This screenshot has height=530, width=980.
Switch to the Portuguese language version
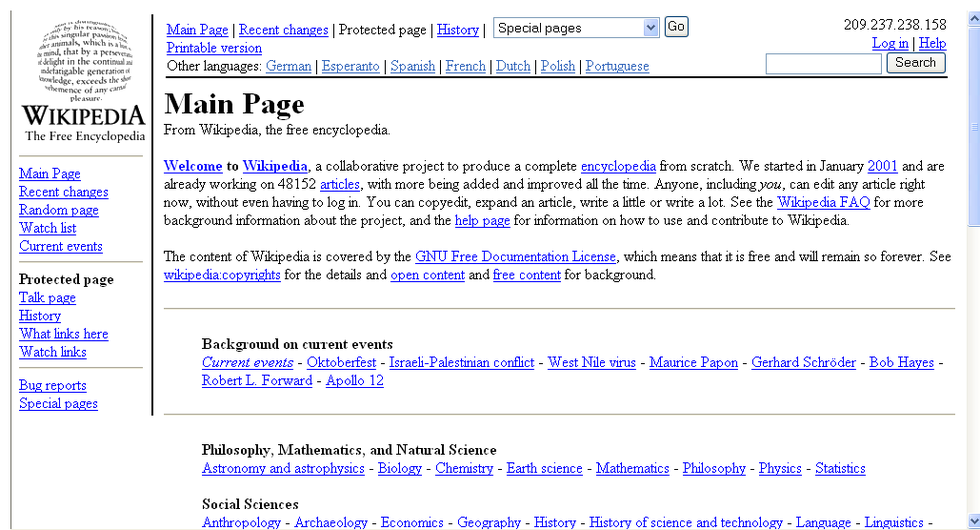[617, 66]
